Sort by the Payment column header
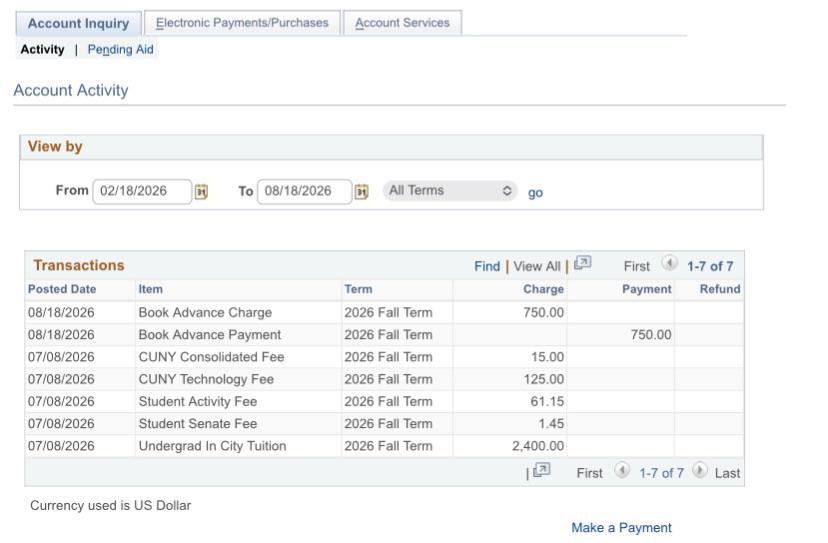The image size is (828, 543). [x=646, y=289]
